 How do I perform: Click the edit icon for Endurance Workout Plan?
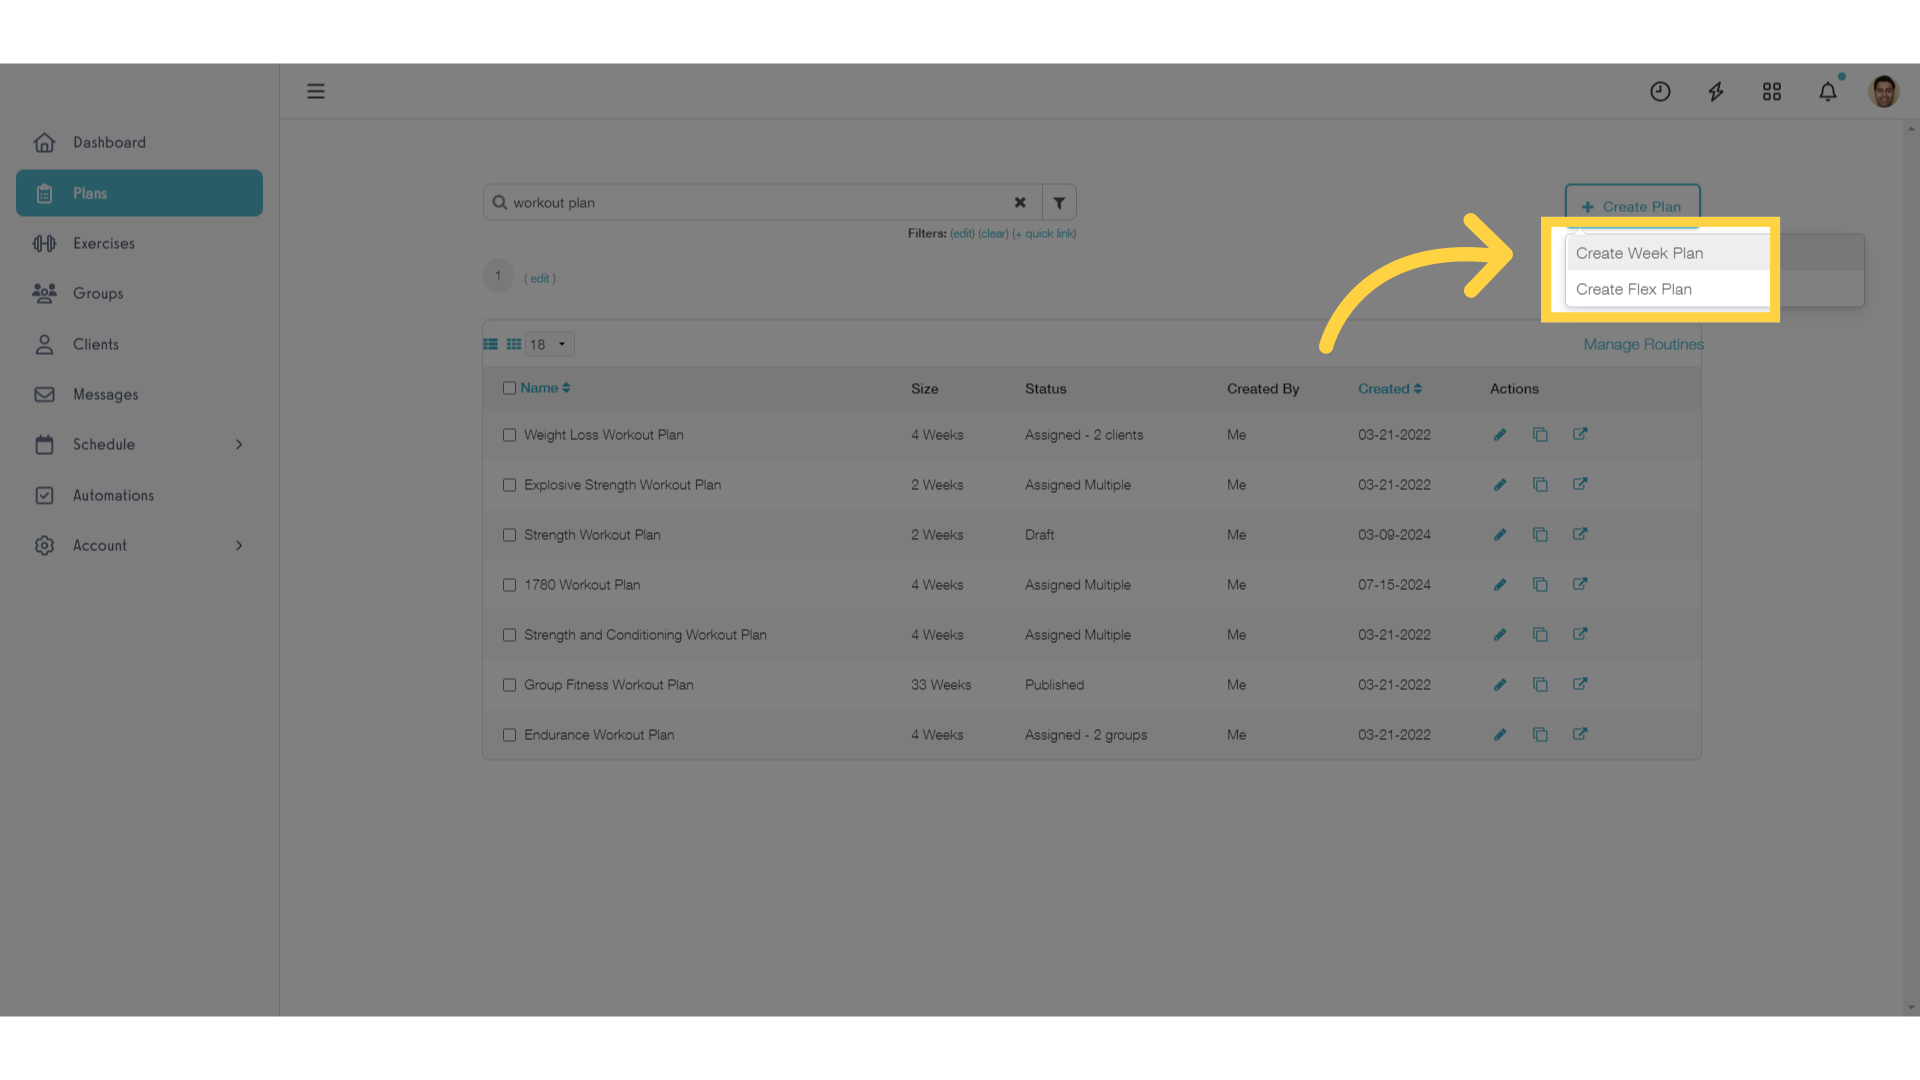[x=1499, y=735]
